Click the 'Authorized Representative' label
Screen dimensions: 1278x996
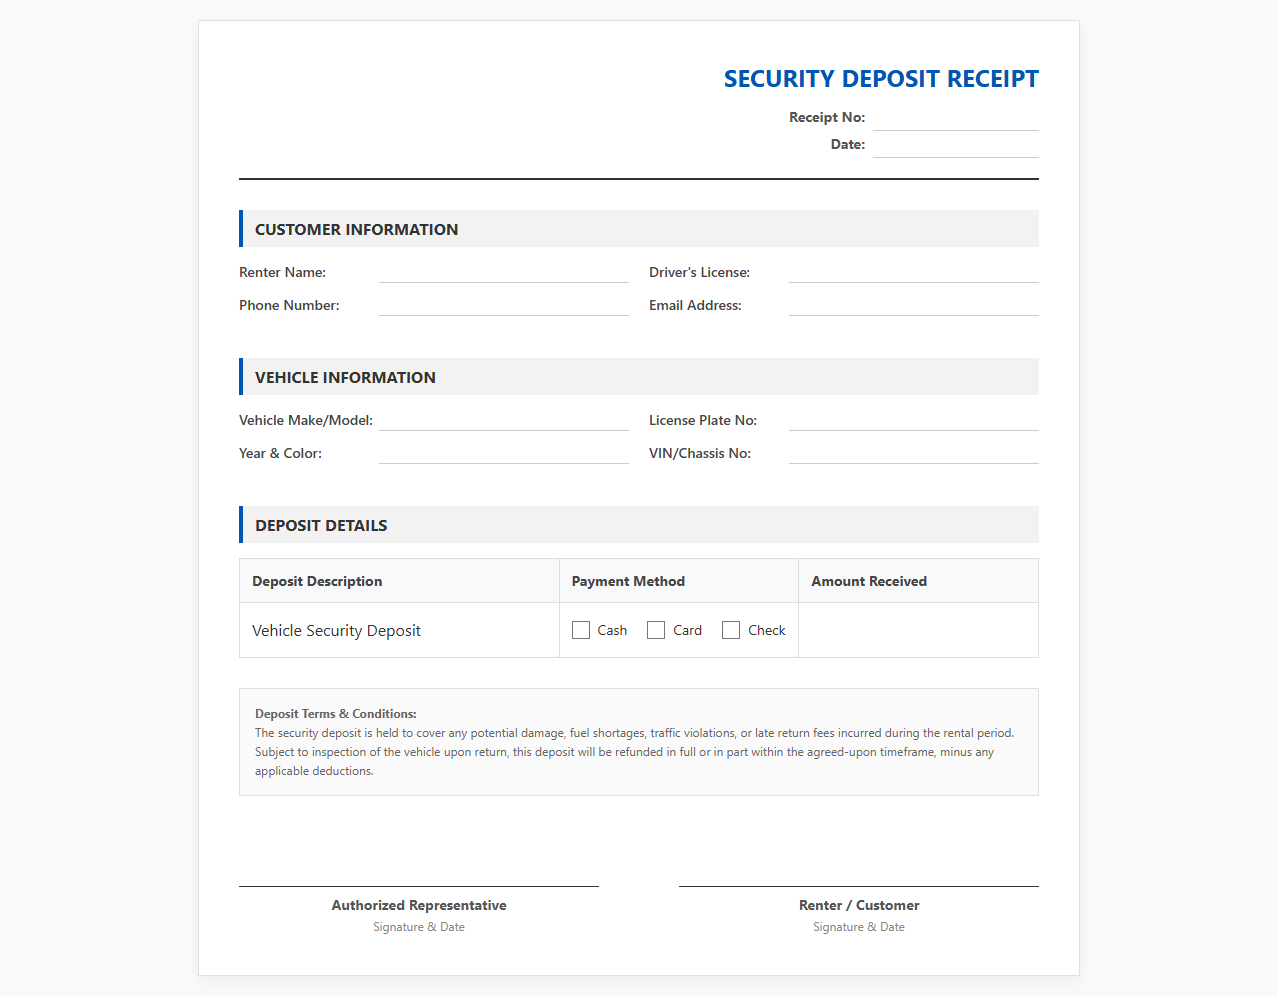pos(419,905)
